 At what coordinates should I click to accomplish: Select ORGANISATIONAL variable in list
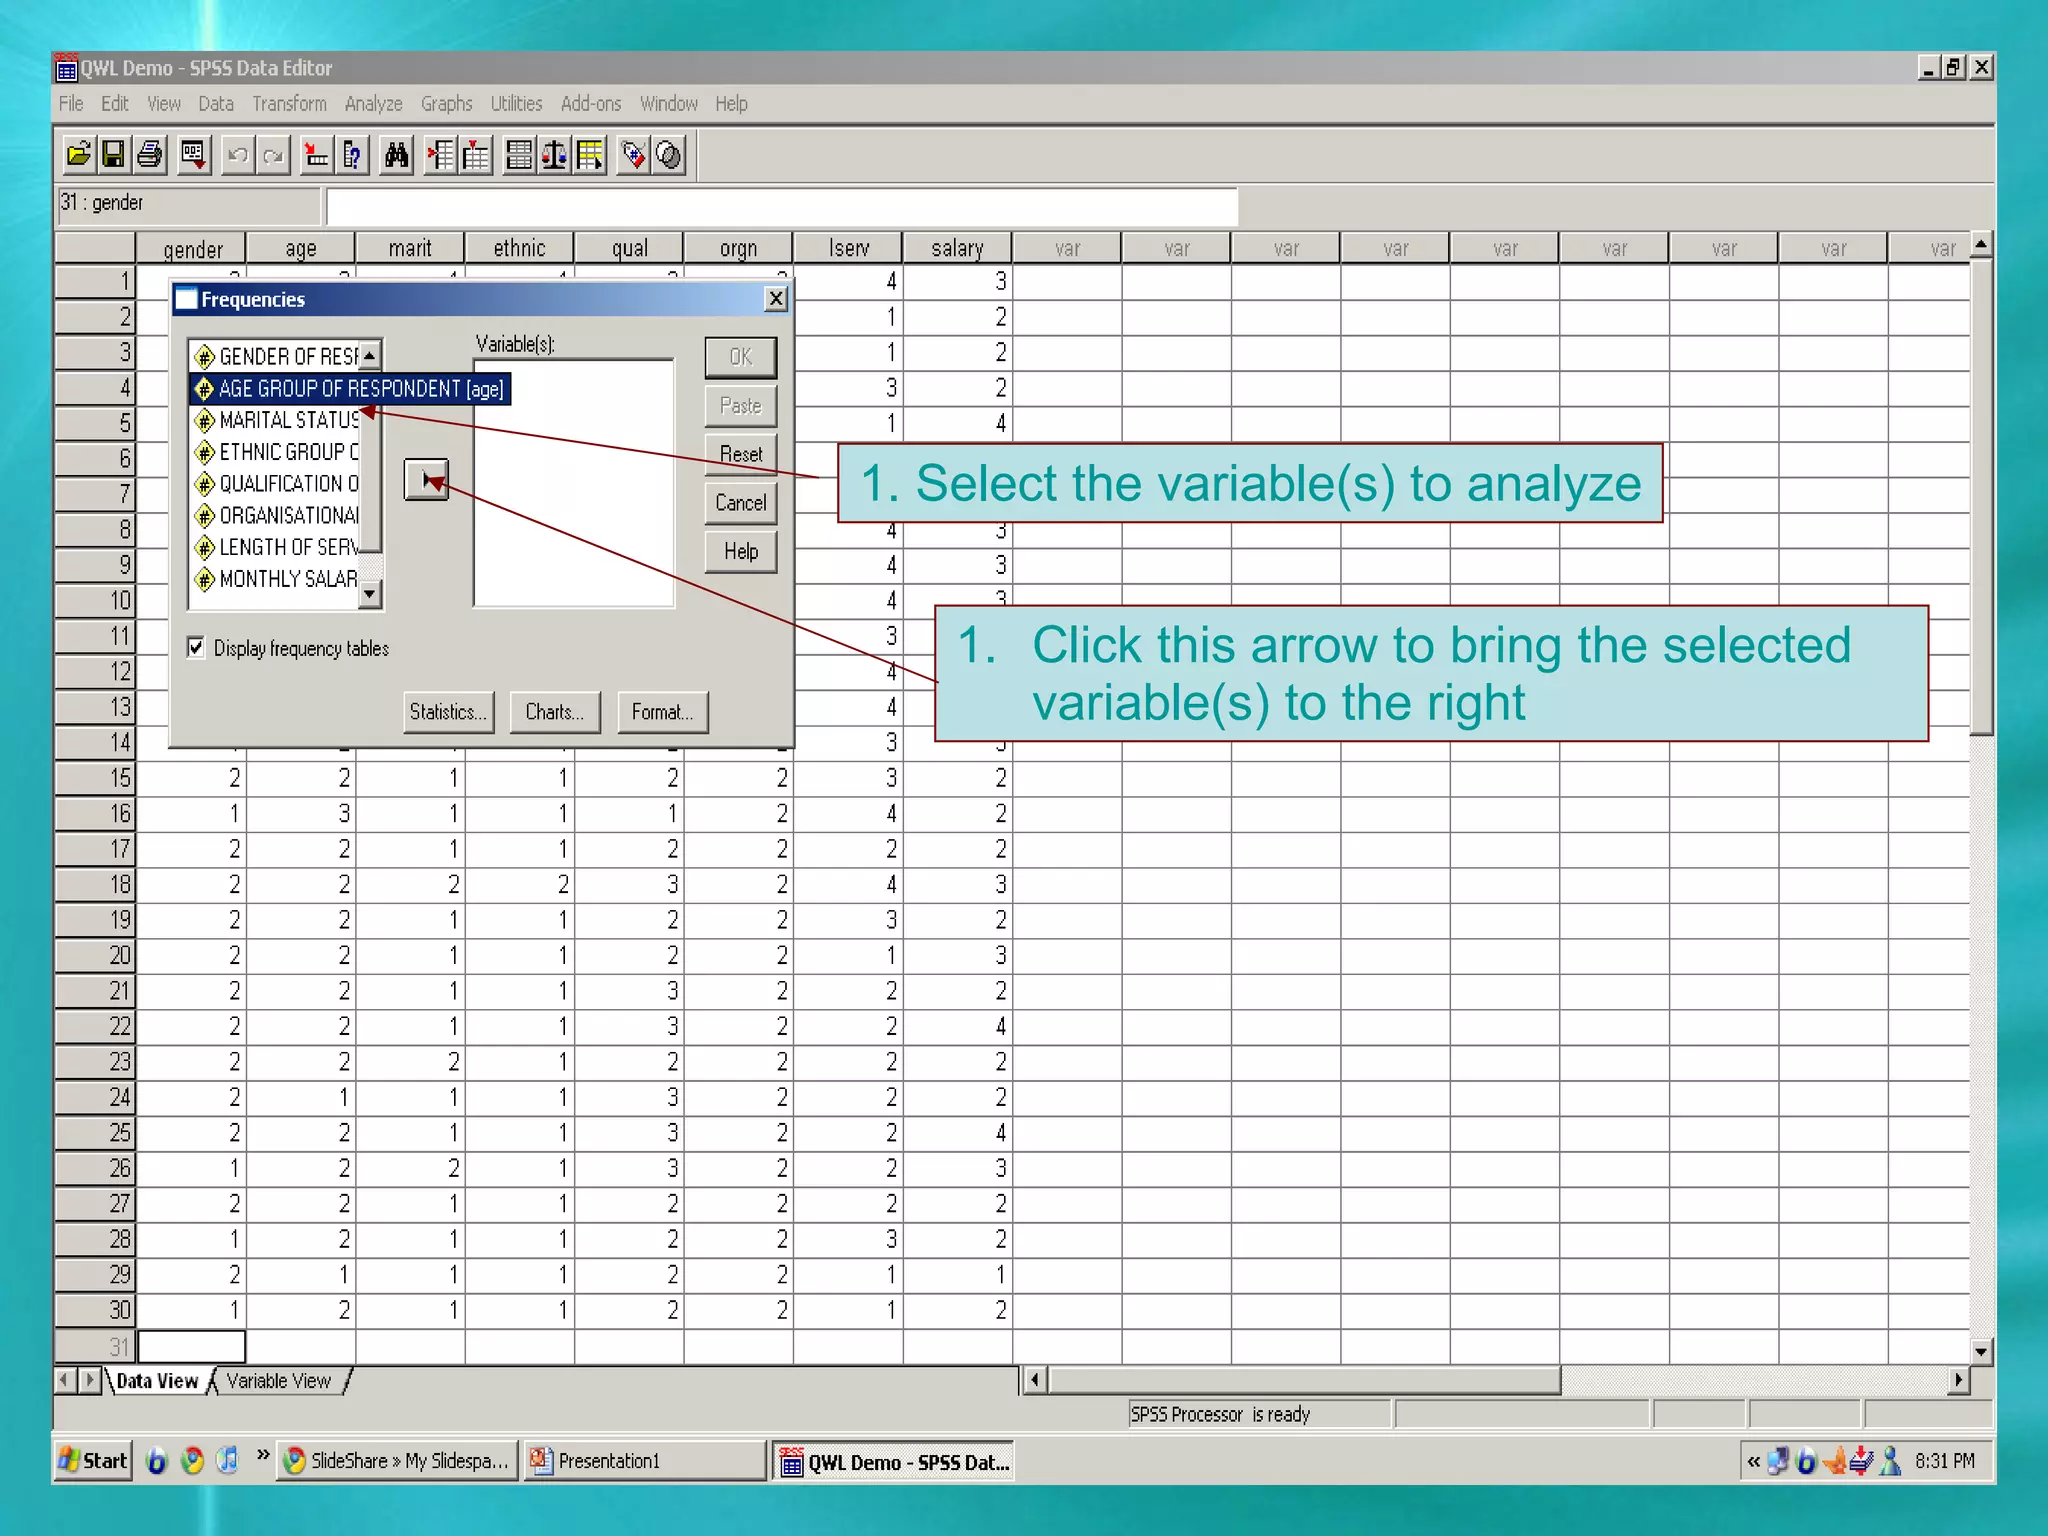(x=276, y=516)
